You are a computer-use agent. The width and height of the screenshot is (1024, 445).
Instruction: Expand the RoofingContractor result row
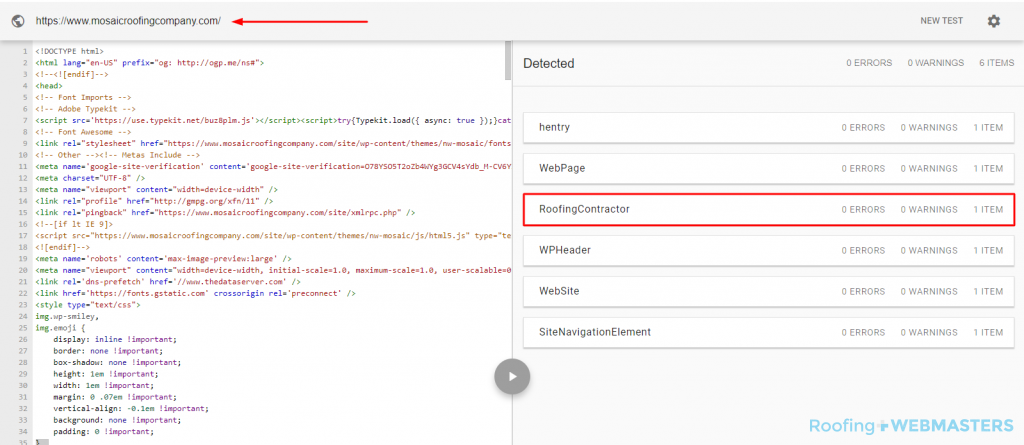tap(769, 210)
